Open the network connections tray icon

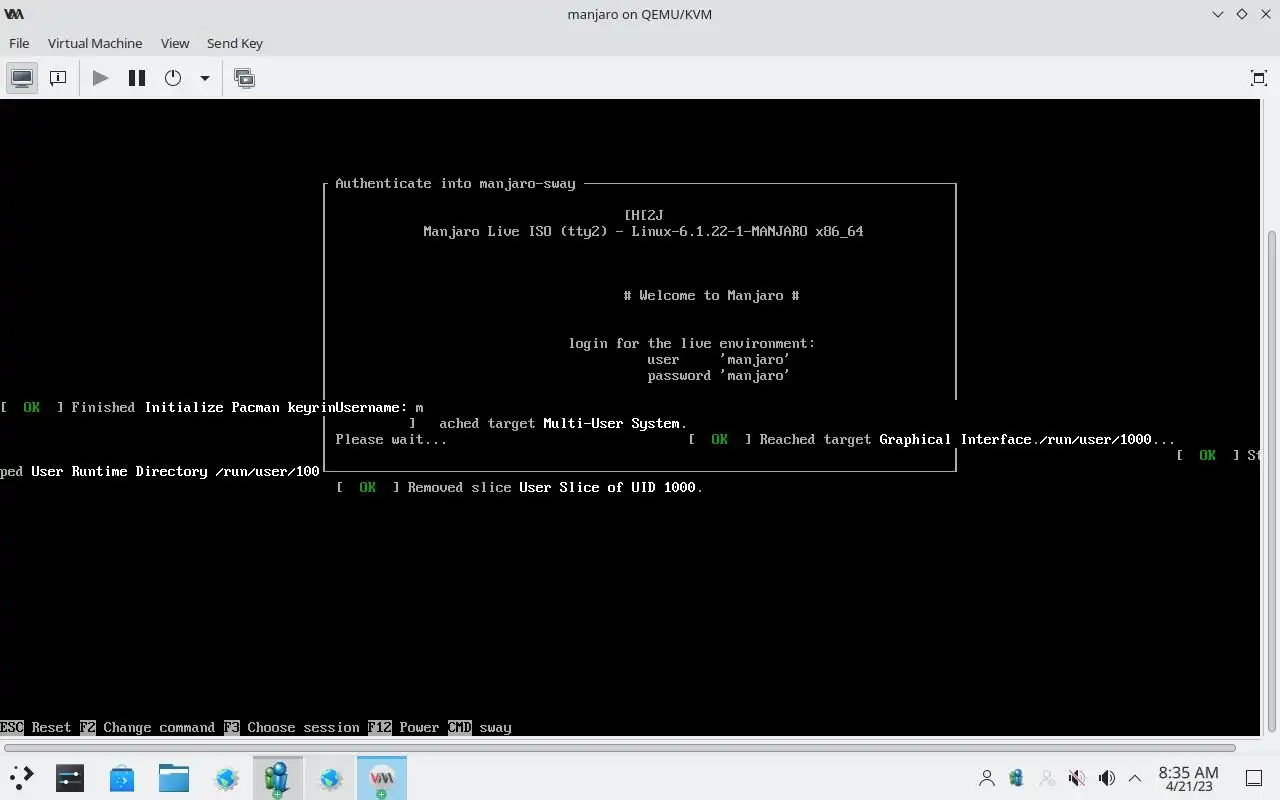tap(1017, 777)
